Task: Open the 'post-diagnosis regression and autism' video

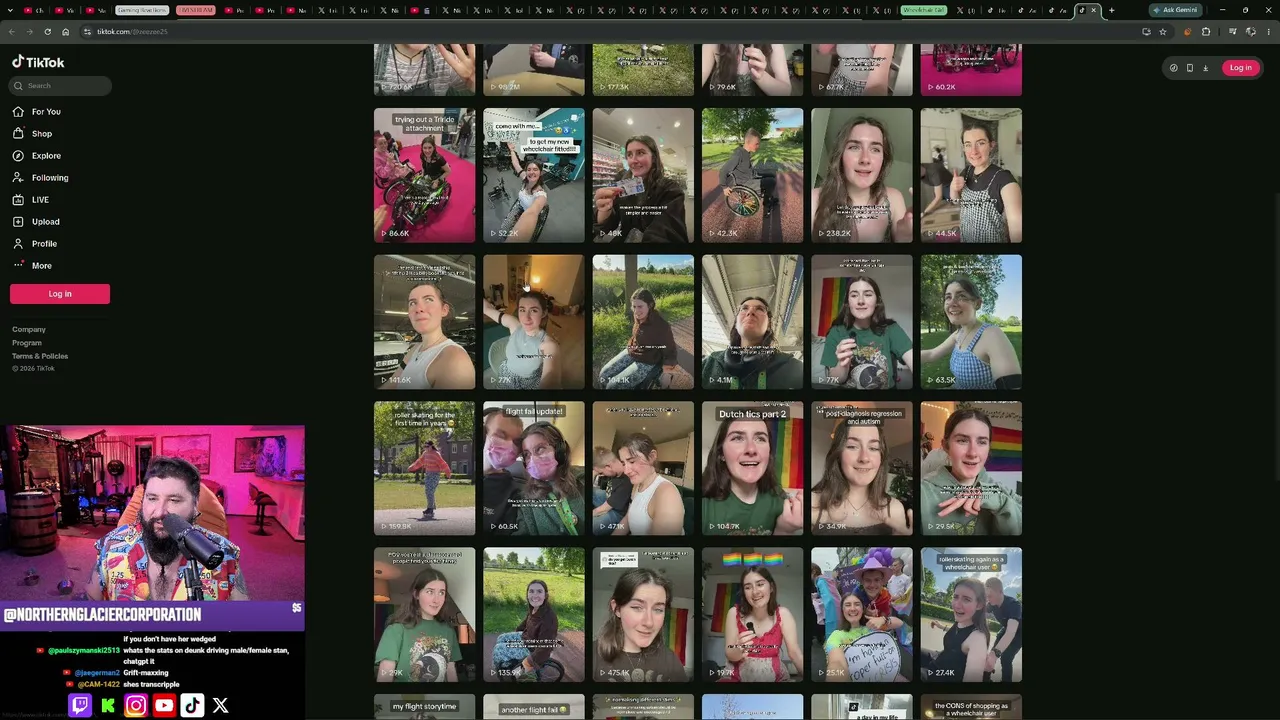Action: [x=862, y=468]
